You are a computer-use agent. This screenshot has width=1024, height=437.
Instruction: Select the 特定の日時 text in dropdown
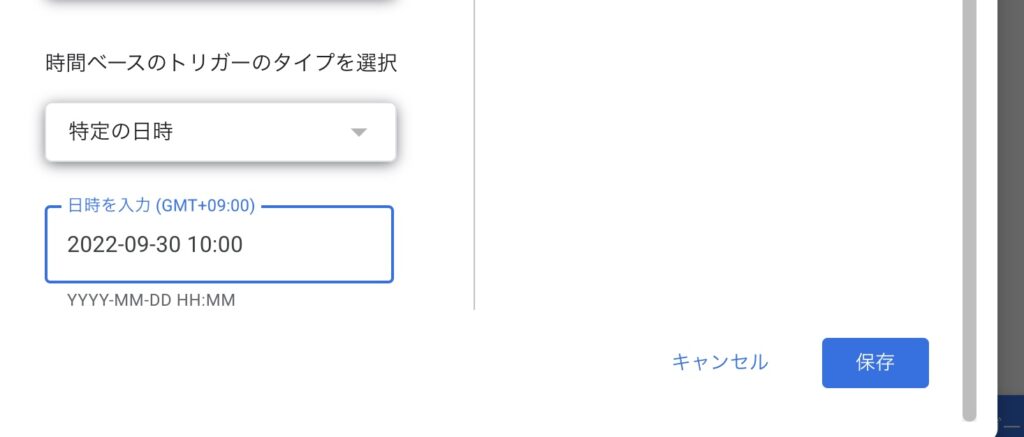coord(120,132)
